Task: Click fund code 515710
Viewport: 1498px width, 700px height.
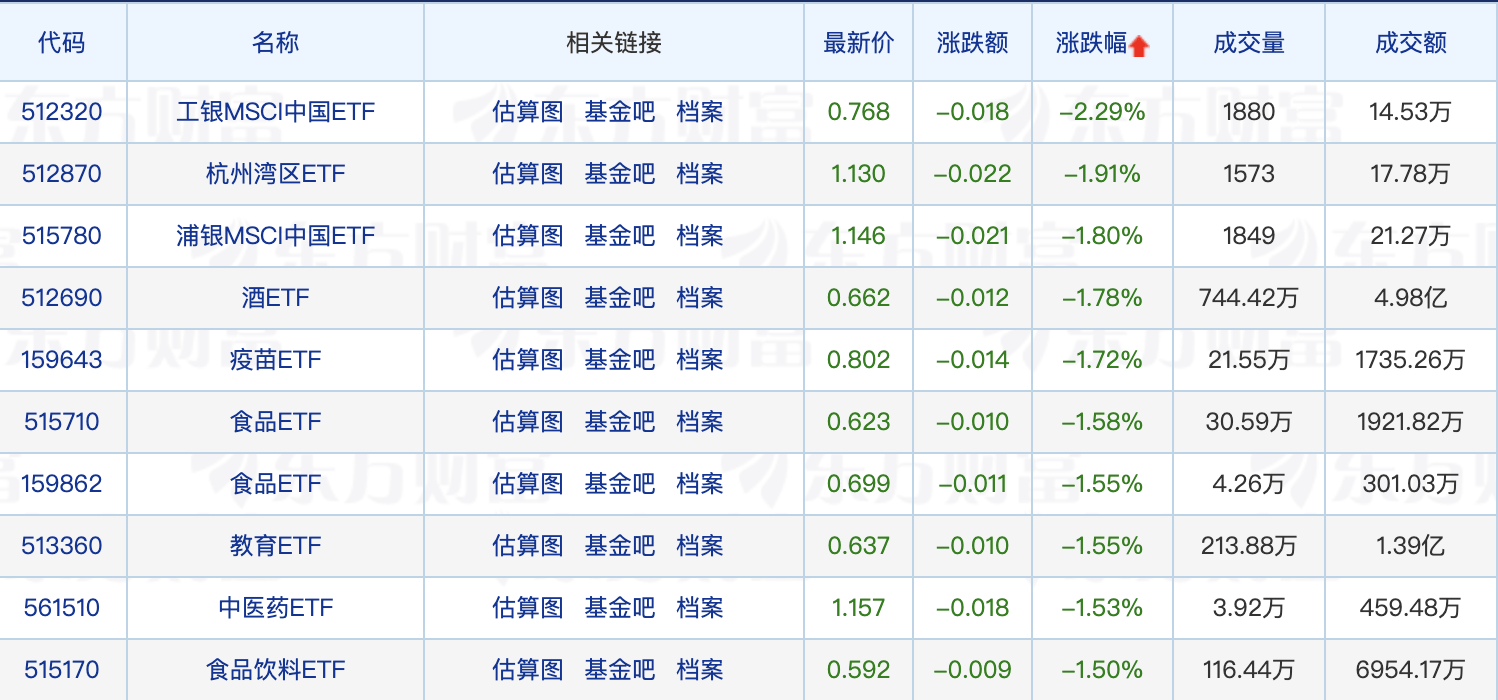Action: coord(62,422)
